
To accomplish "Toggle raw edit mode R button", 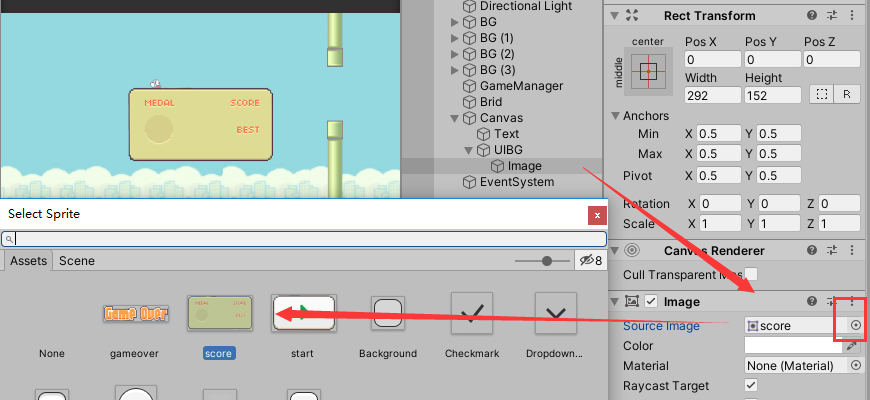I will (x=847, y=94).
